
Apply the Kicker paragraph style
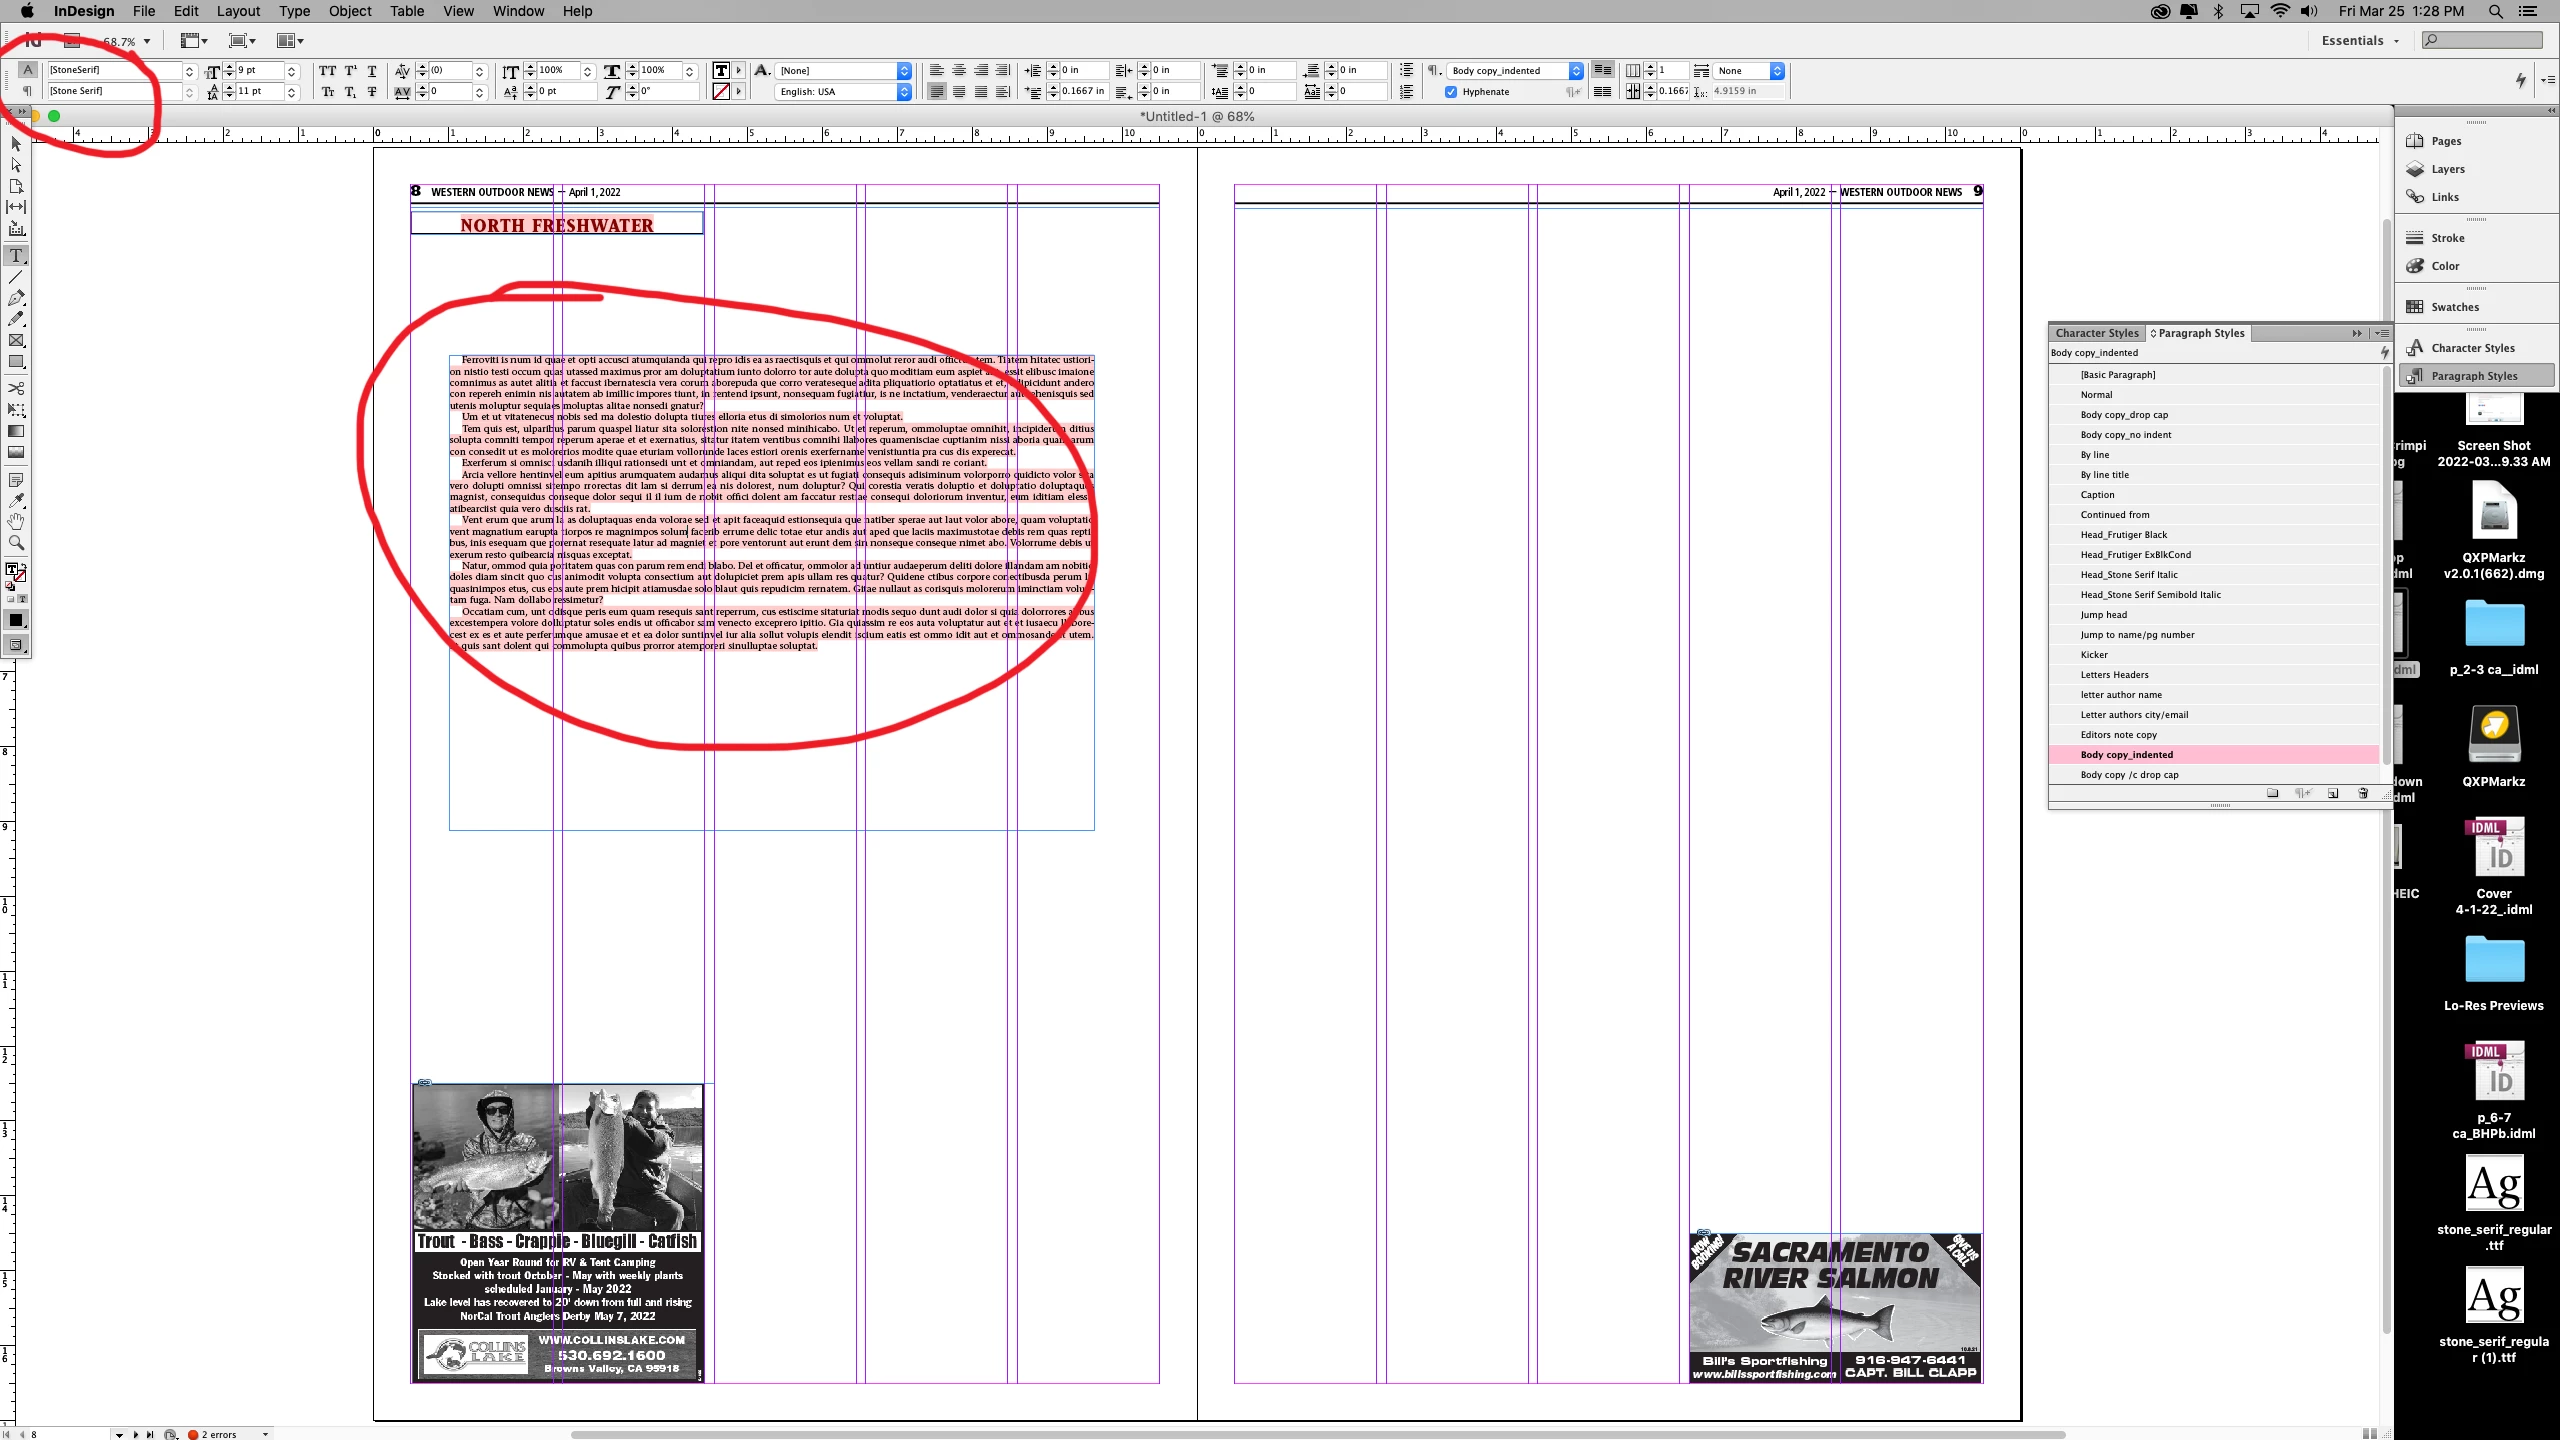tap(2094, 655)
